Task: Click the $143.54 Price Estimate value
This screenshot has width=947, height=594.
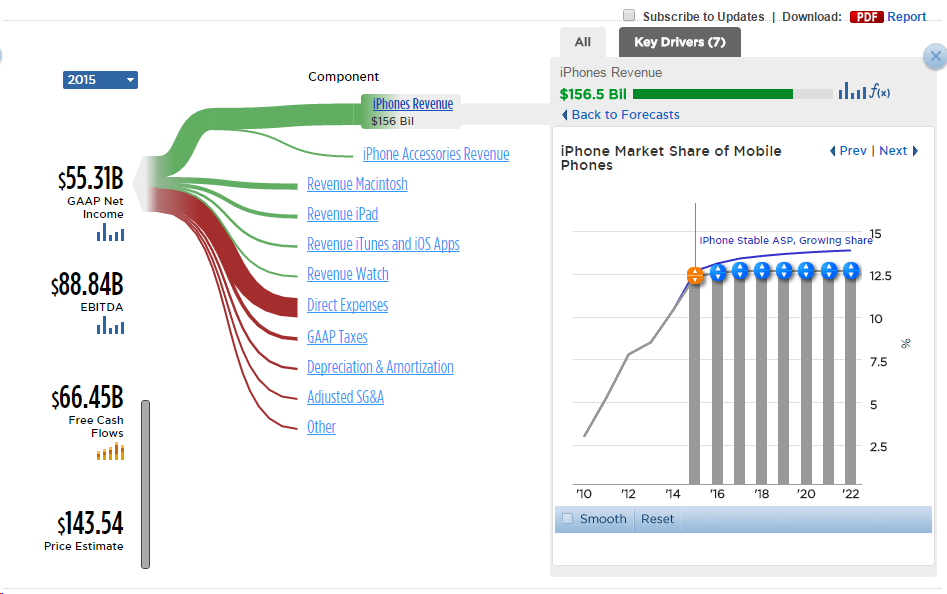Action: coord(91,523)
